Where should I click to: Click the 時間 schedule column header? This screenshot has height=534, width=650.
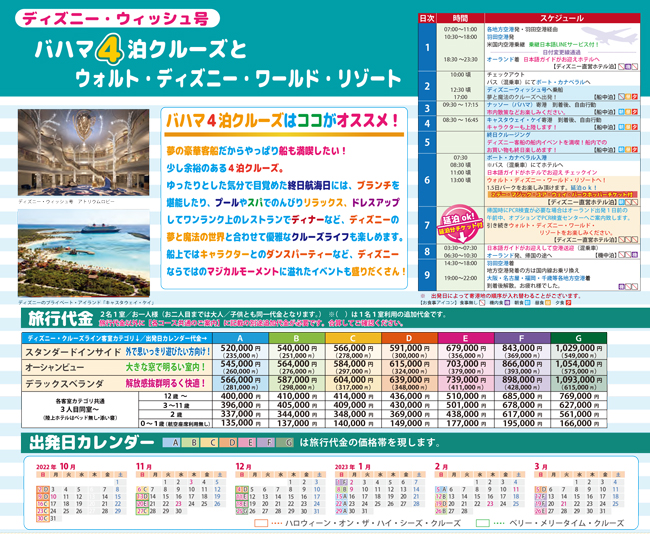pyautogui.click(x=460, y=18)
